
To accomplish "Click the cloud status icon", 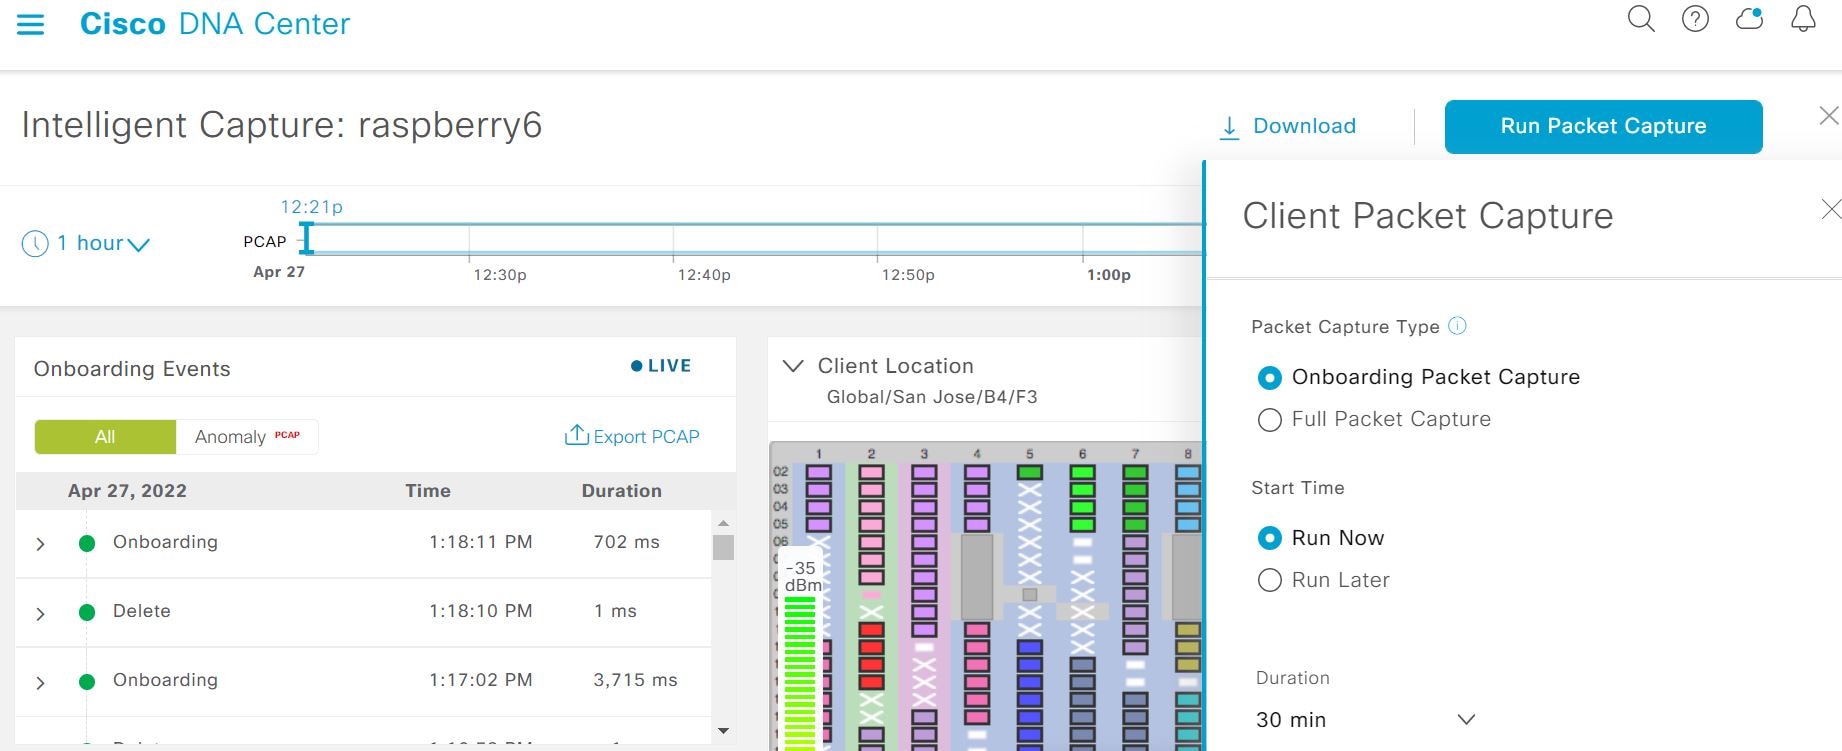I will (1749, 19).
